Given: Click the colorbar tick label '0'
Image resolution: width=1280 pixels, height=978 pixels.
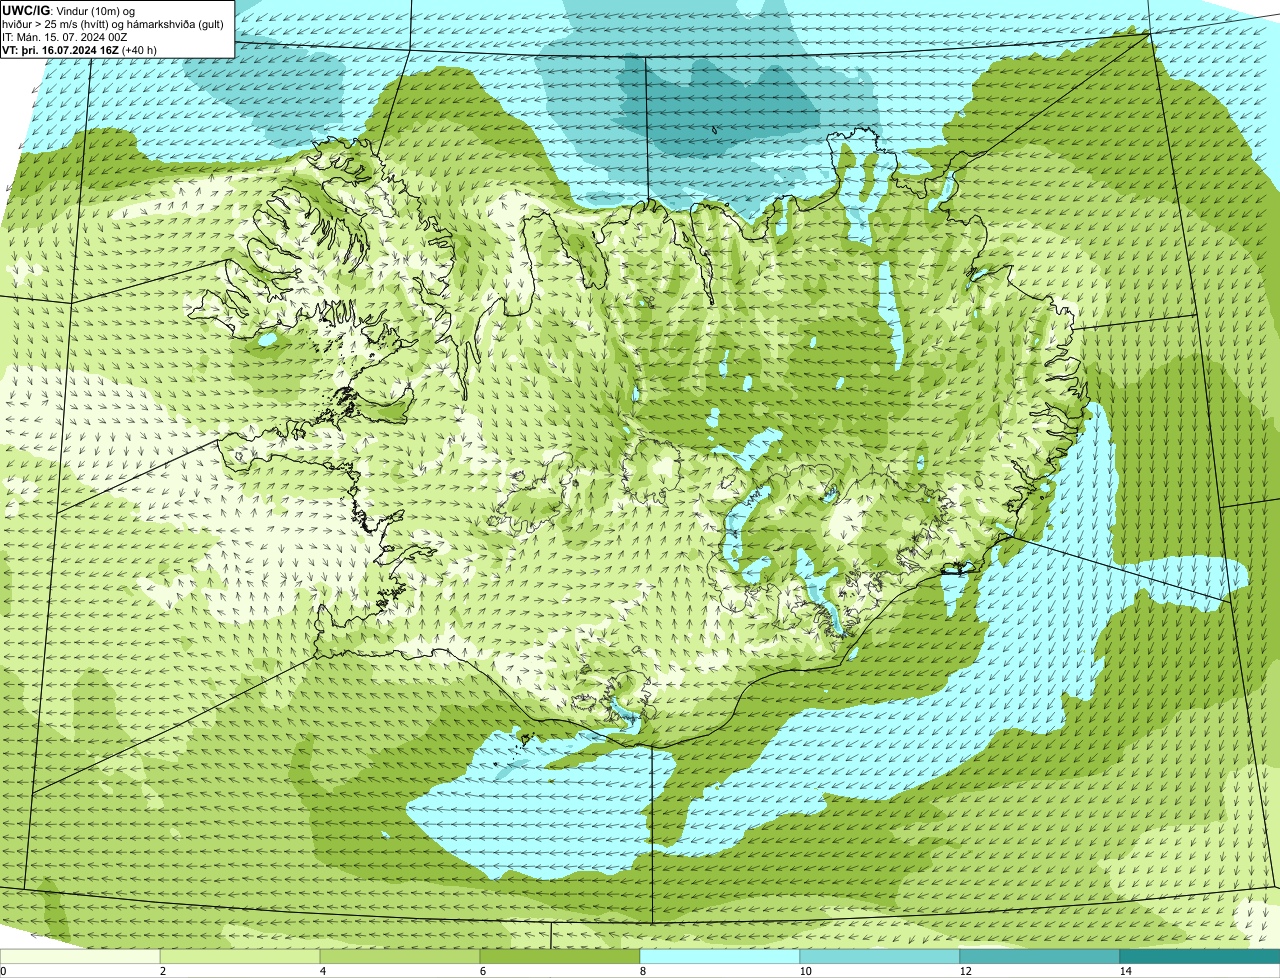Looking at the screenshot, I should 3,971.
